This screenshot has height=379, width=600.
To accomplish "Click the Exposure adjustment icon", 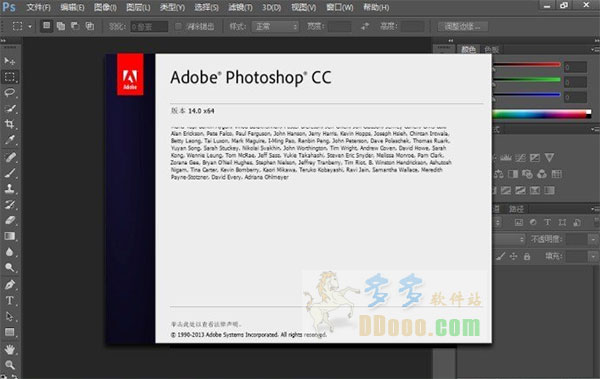I will (535, 157).
